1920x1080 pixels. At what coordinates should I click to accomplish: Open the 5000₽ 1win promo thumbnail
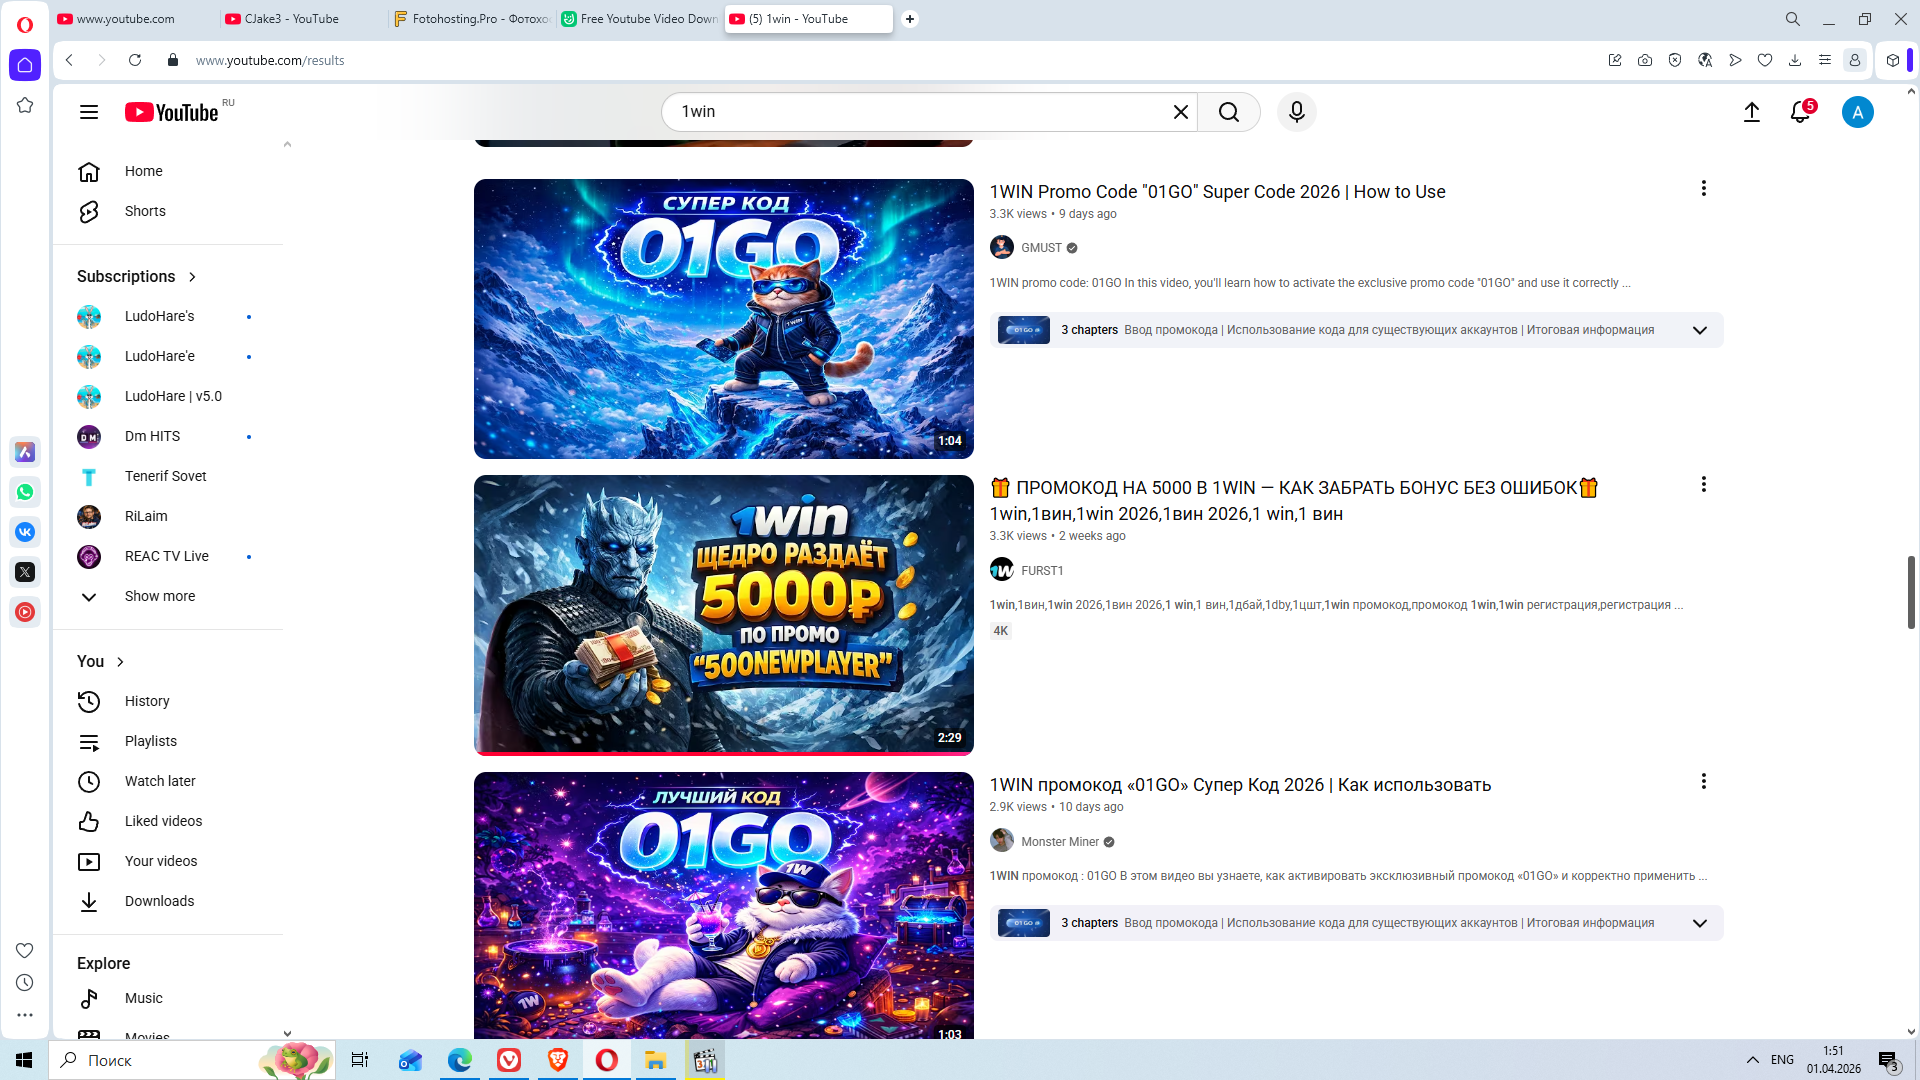[x=723, y=614]
